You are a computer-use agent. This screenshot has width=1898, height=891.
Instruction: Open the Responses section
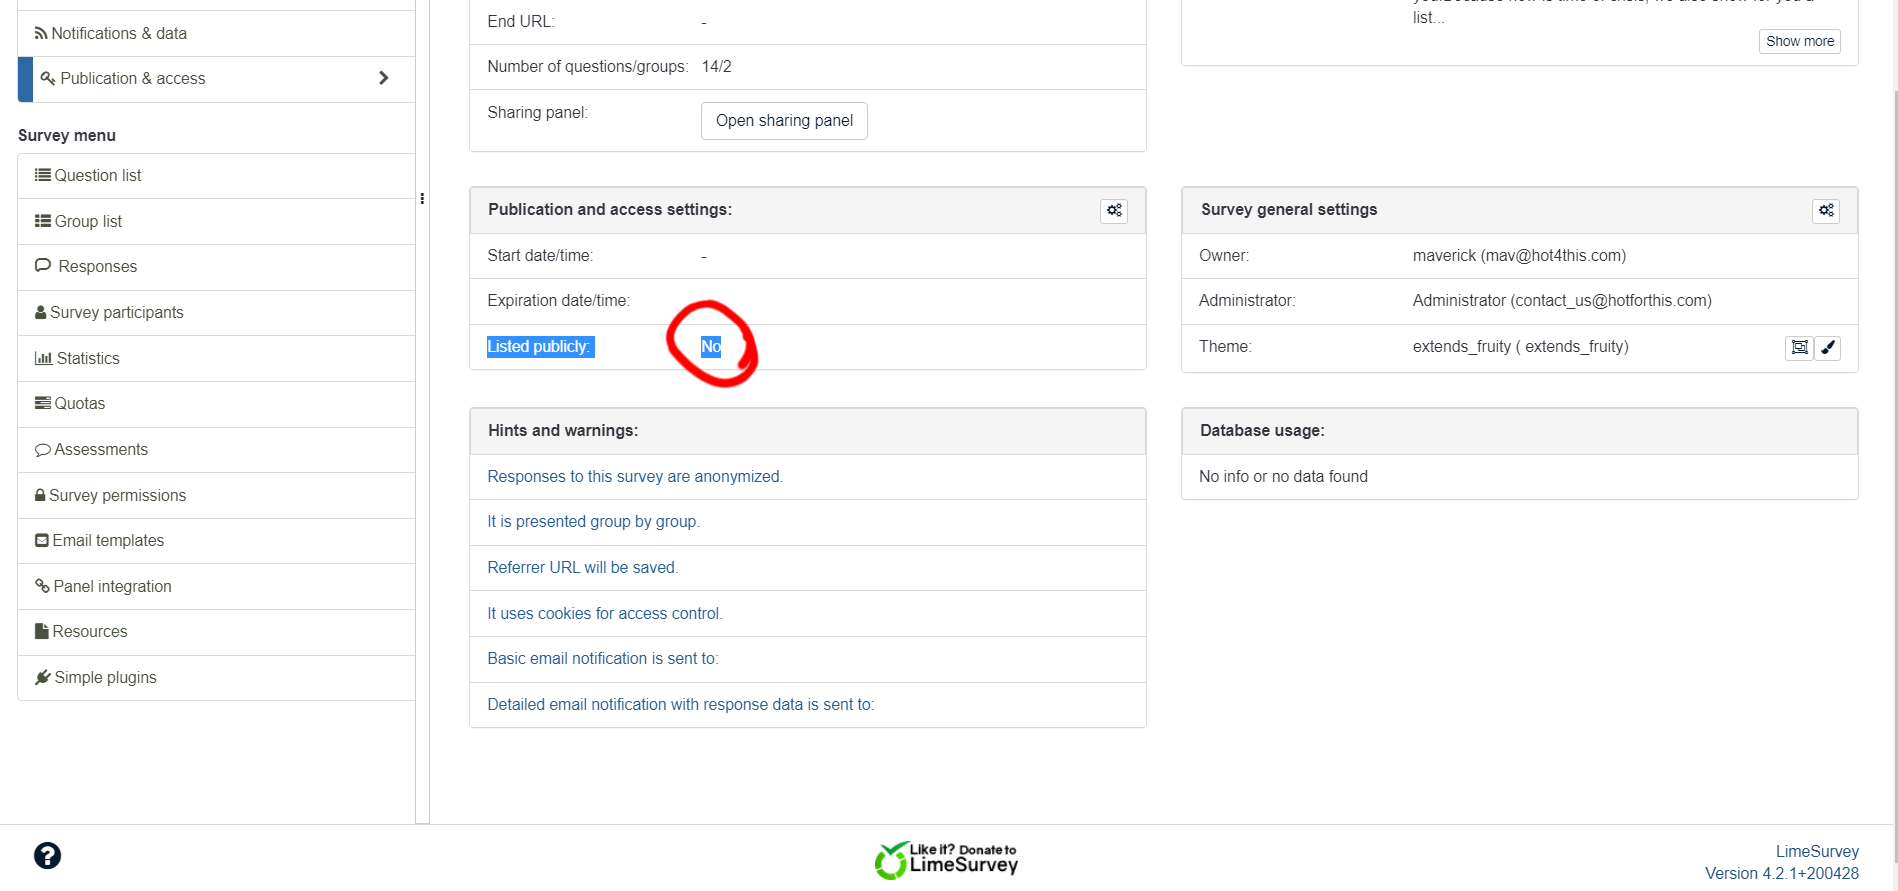[x=216, y=267]
